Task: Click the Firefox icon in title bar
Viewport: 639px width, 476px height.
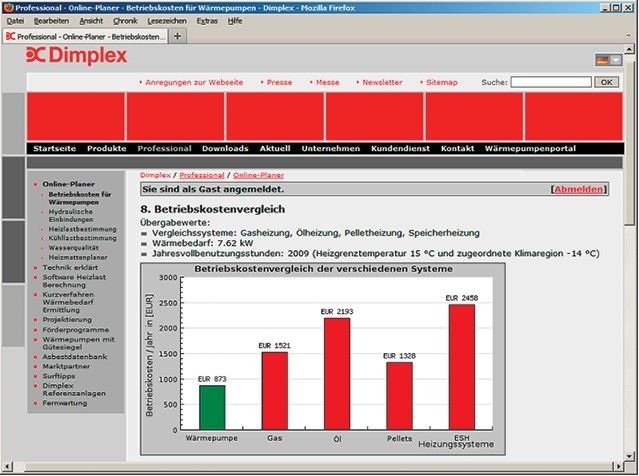Action: (x=8, y=7)
